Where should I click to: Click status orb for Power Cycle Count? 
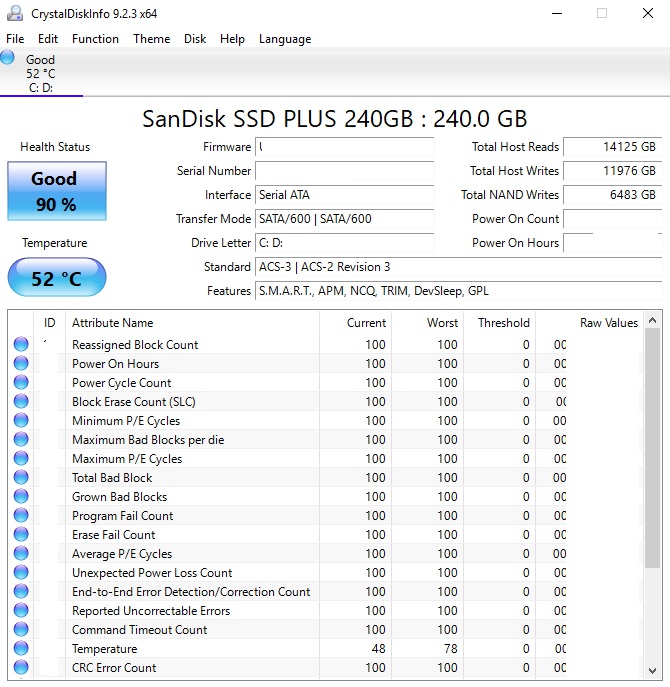21,382
